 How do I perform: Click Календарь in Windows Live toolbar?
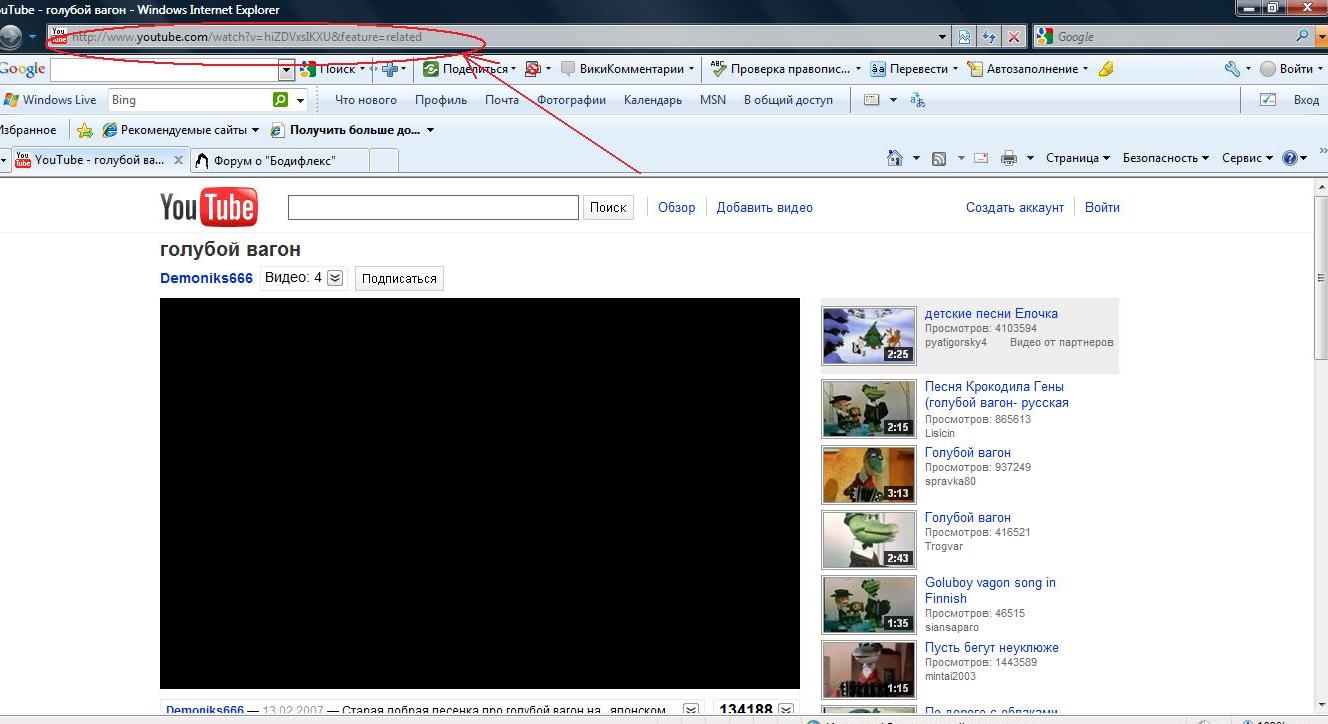point(653,100)
